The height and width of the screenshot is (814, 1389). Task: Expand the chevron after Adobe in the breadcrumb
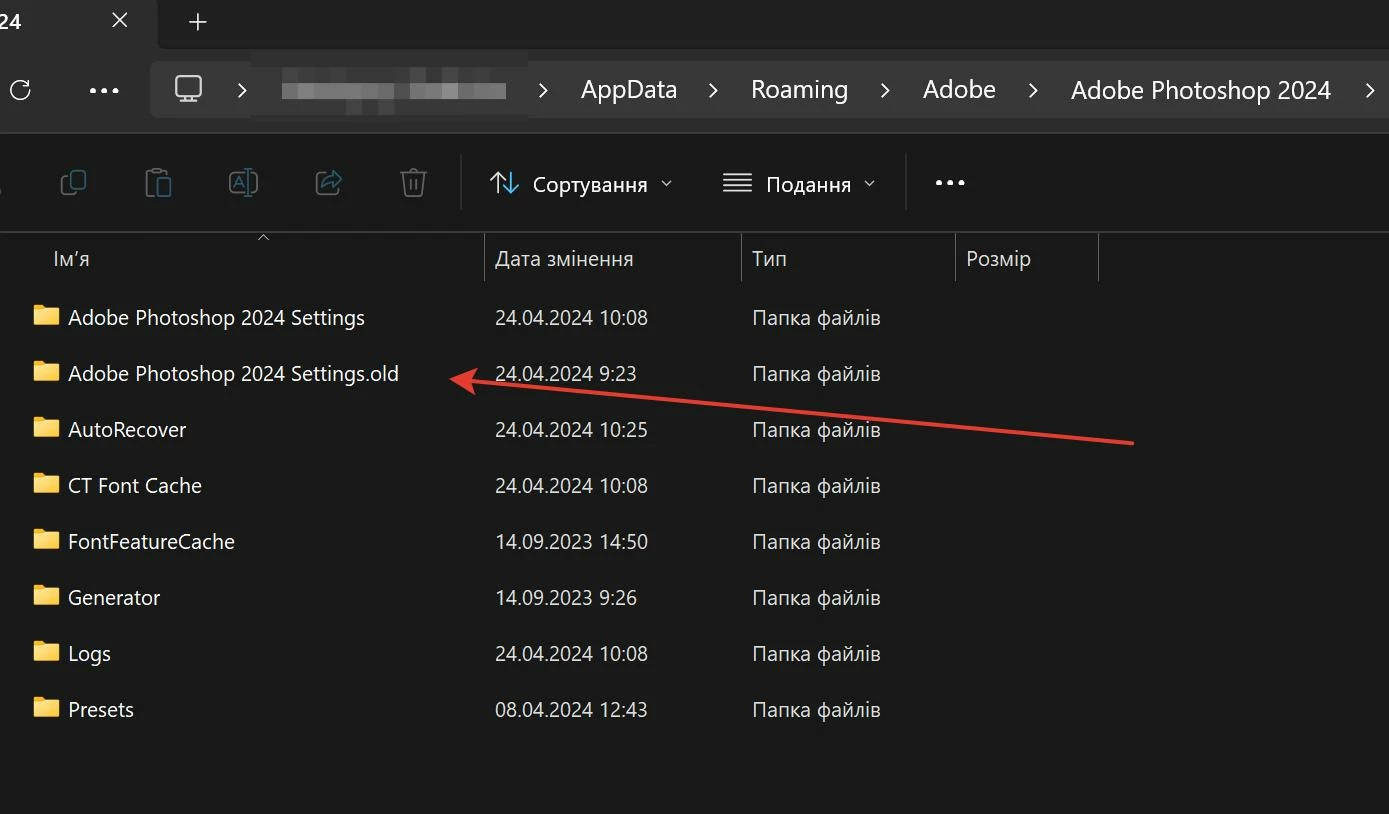pyautogui.click(x=1033, y=90)
